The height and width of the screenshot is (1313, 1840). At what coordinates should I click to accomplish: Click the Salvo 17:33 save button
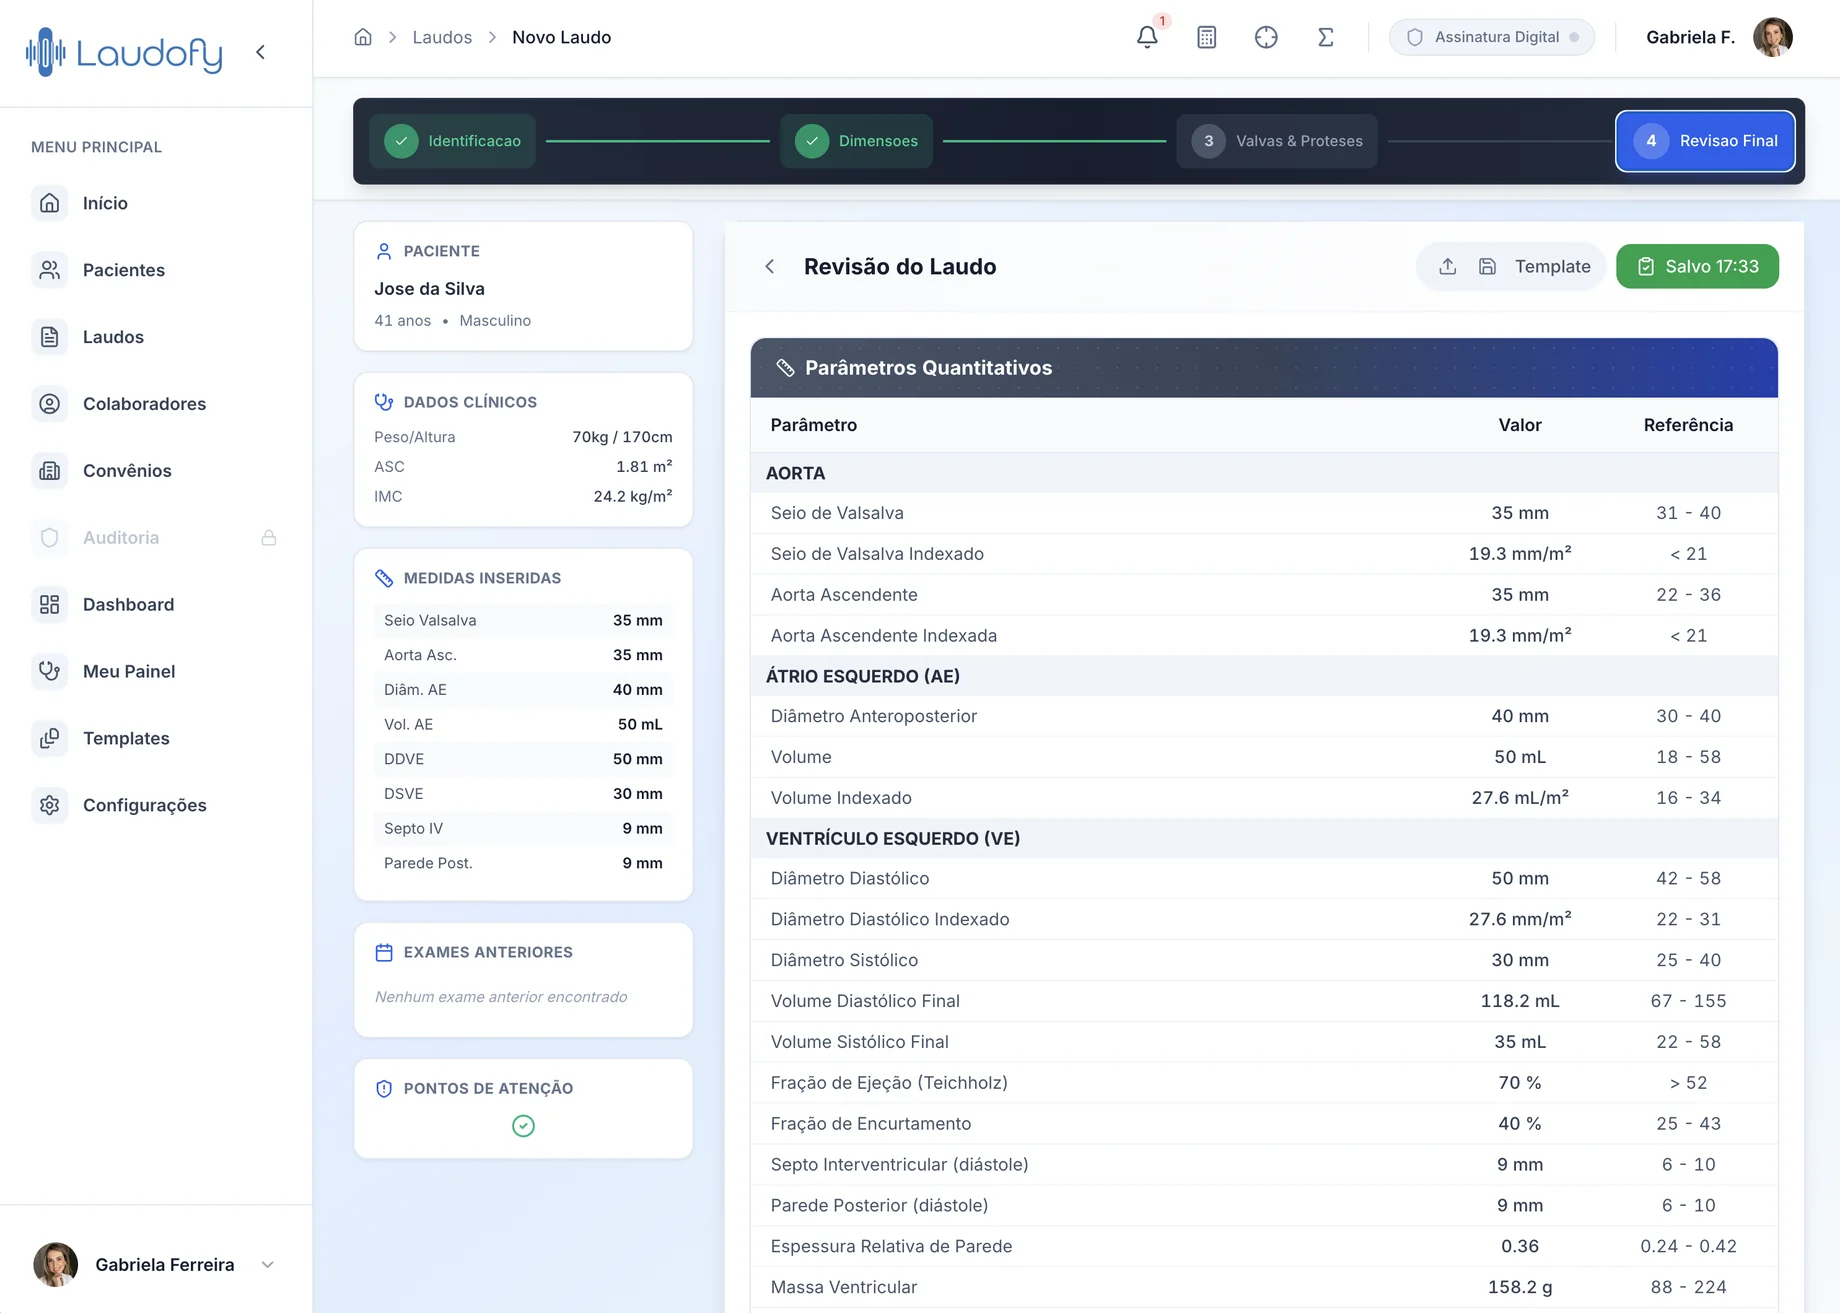pyautogui.click(x=1697, y=267)
